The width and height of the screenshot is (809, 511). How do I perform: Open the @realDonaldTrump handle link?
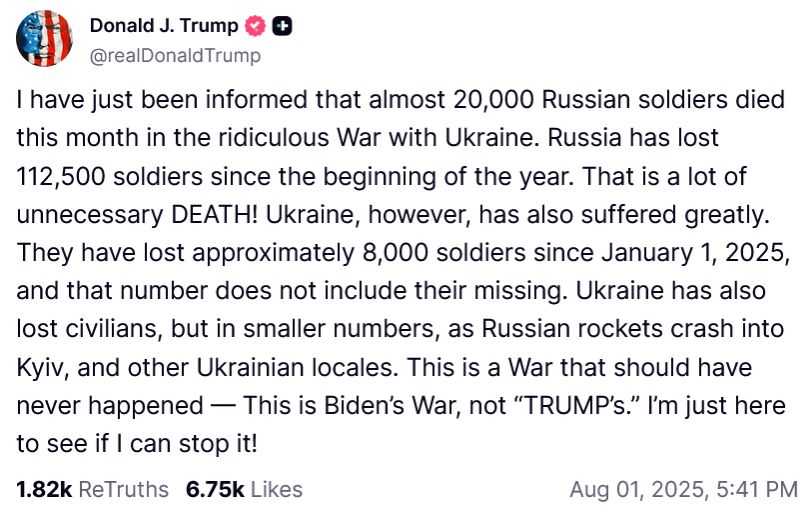pos(175,56)
